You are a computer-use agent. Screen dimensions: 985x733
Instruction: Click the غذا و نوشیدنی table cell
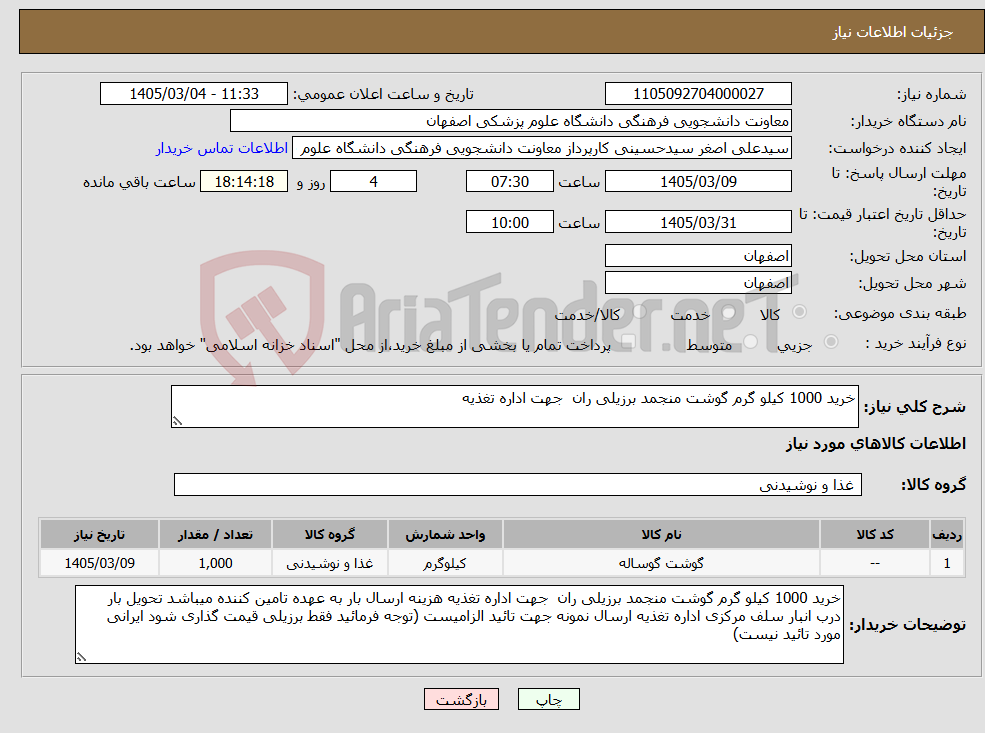click(x=329, y=563)
